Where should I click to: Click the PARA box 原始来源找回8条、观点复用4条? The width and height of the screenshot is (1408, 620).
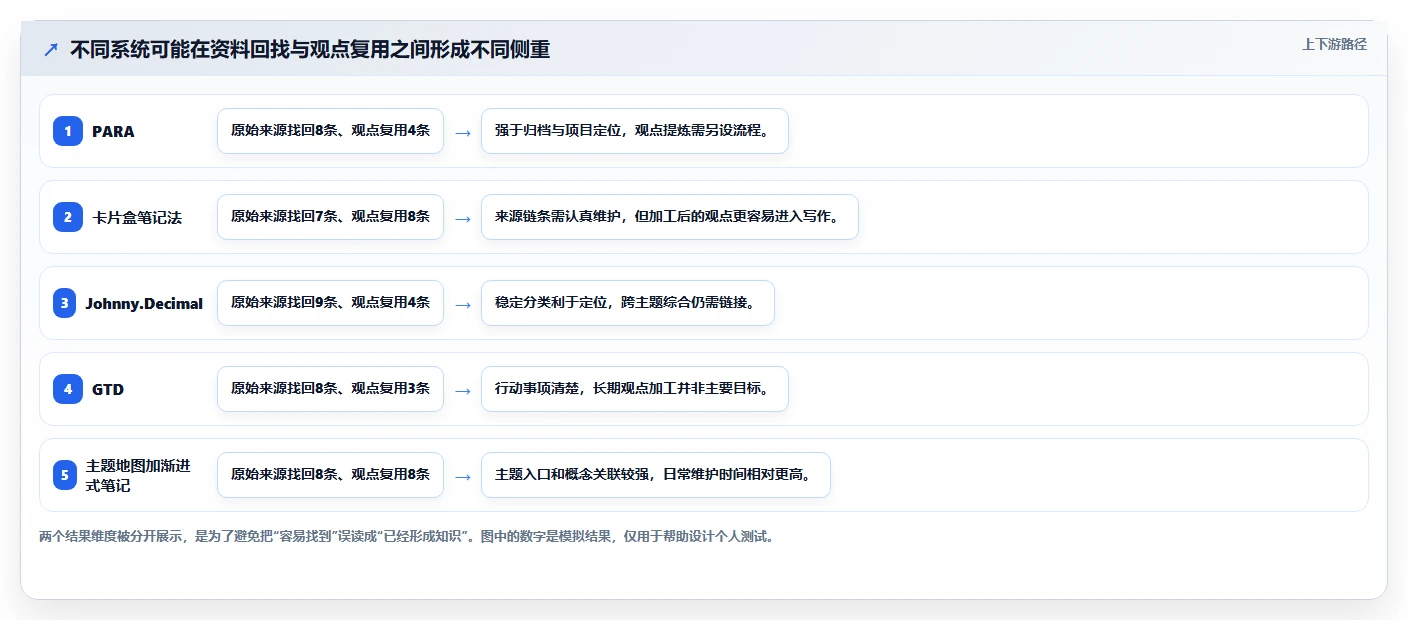pyautogui.click(x=330, y=131)
